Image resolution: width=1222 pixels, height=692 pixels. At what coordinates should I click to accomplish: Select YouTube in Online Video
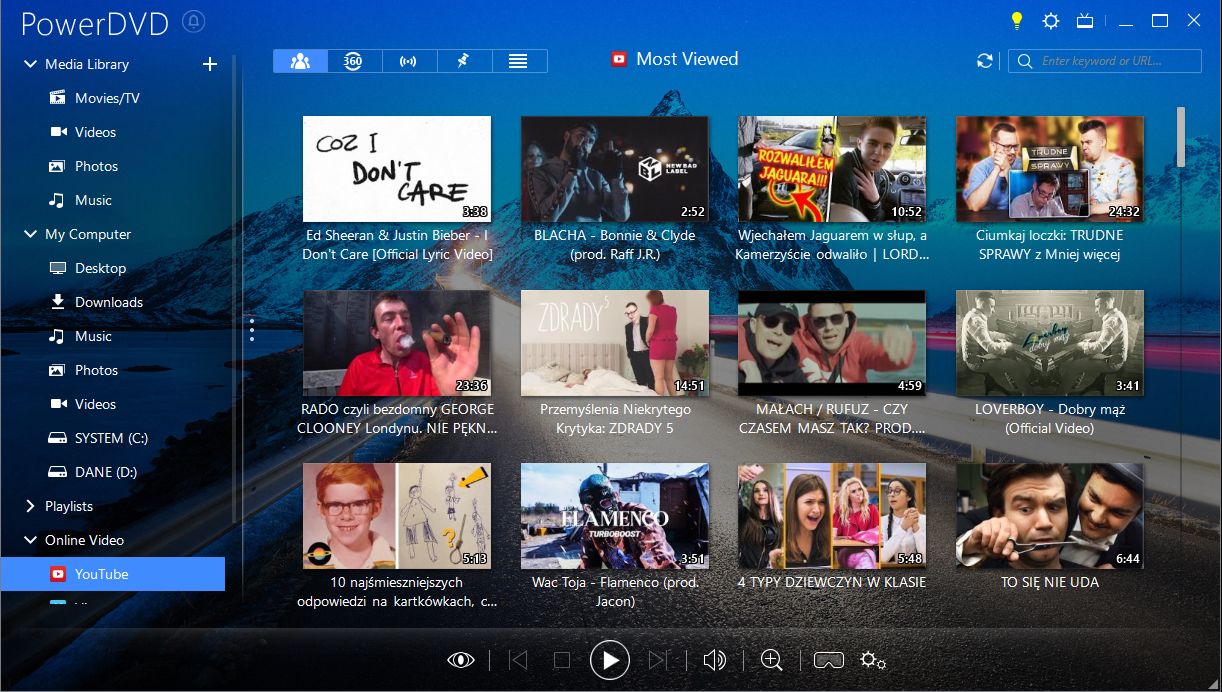click(x=112, y=574)
